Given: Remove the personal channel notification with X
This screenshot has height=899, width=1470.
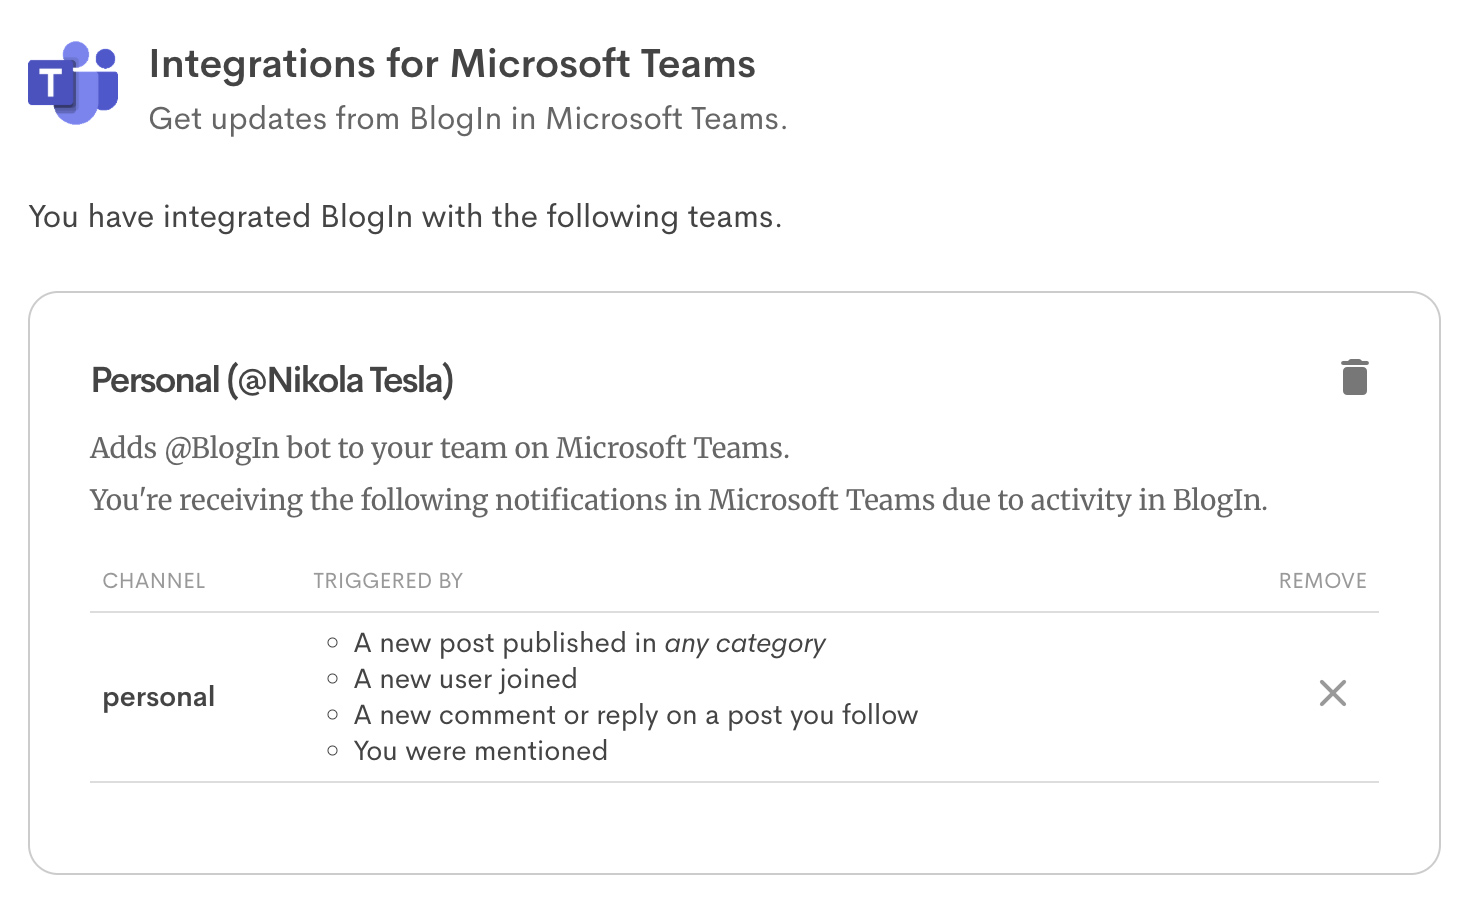Looking at the screenshot, I should pos(1332,693).
